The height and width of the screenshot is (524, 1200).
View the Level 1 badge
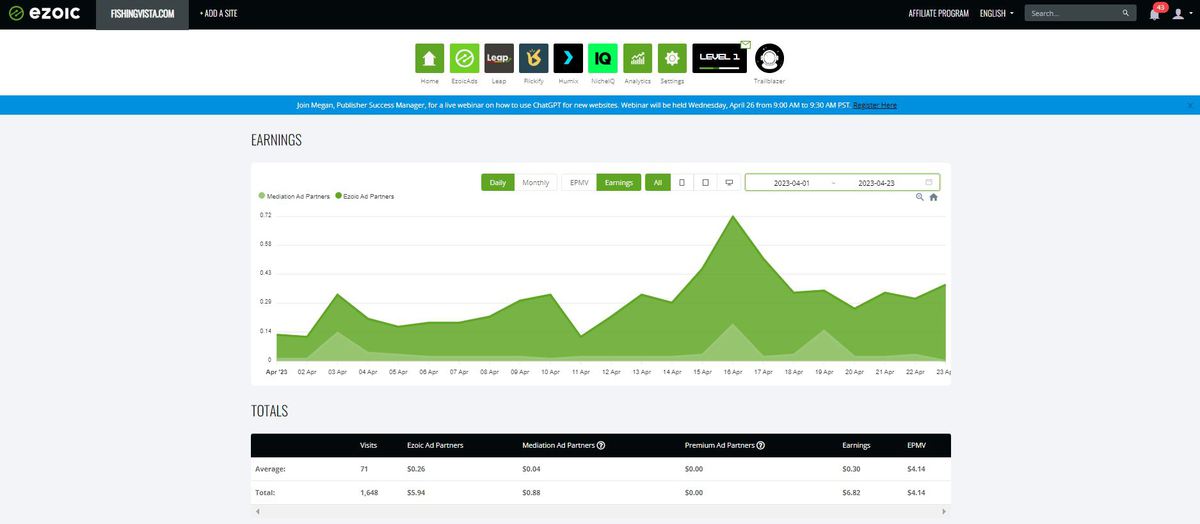click(x=719, y=58)
